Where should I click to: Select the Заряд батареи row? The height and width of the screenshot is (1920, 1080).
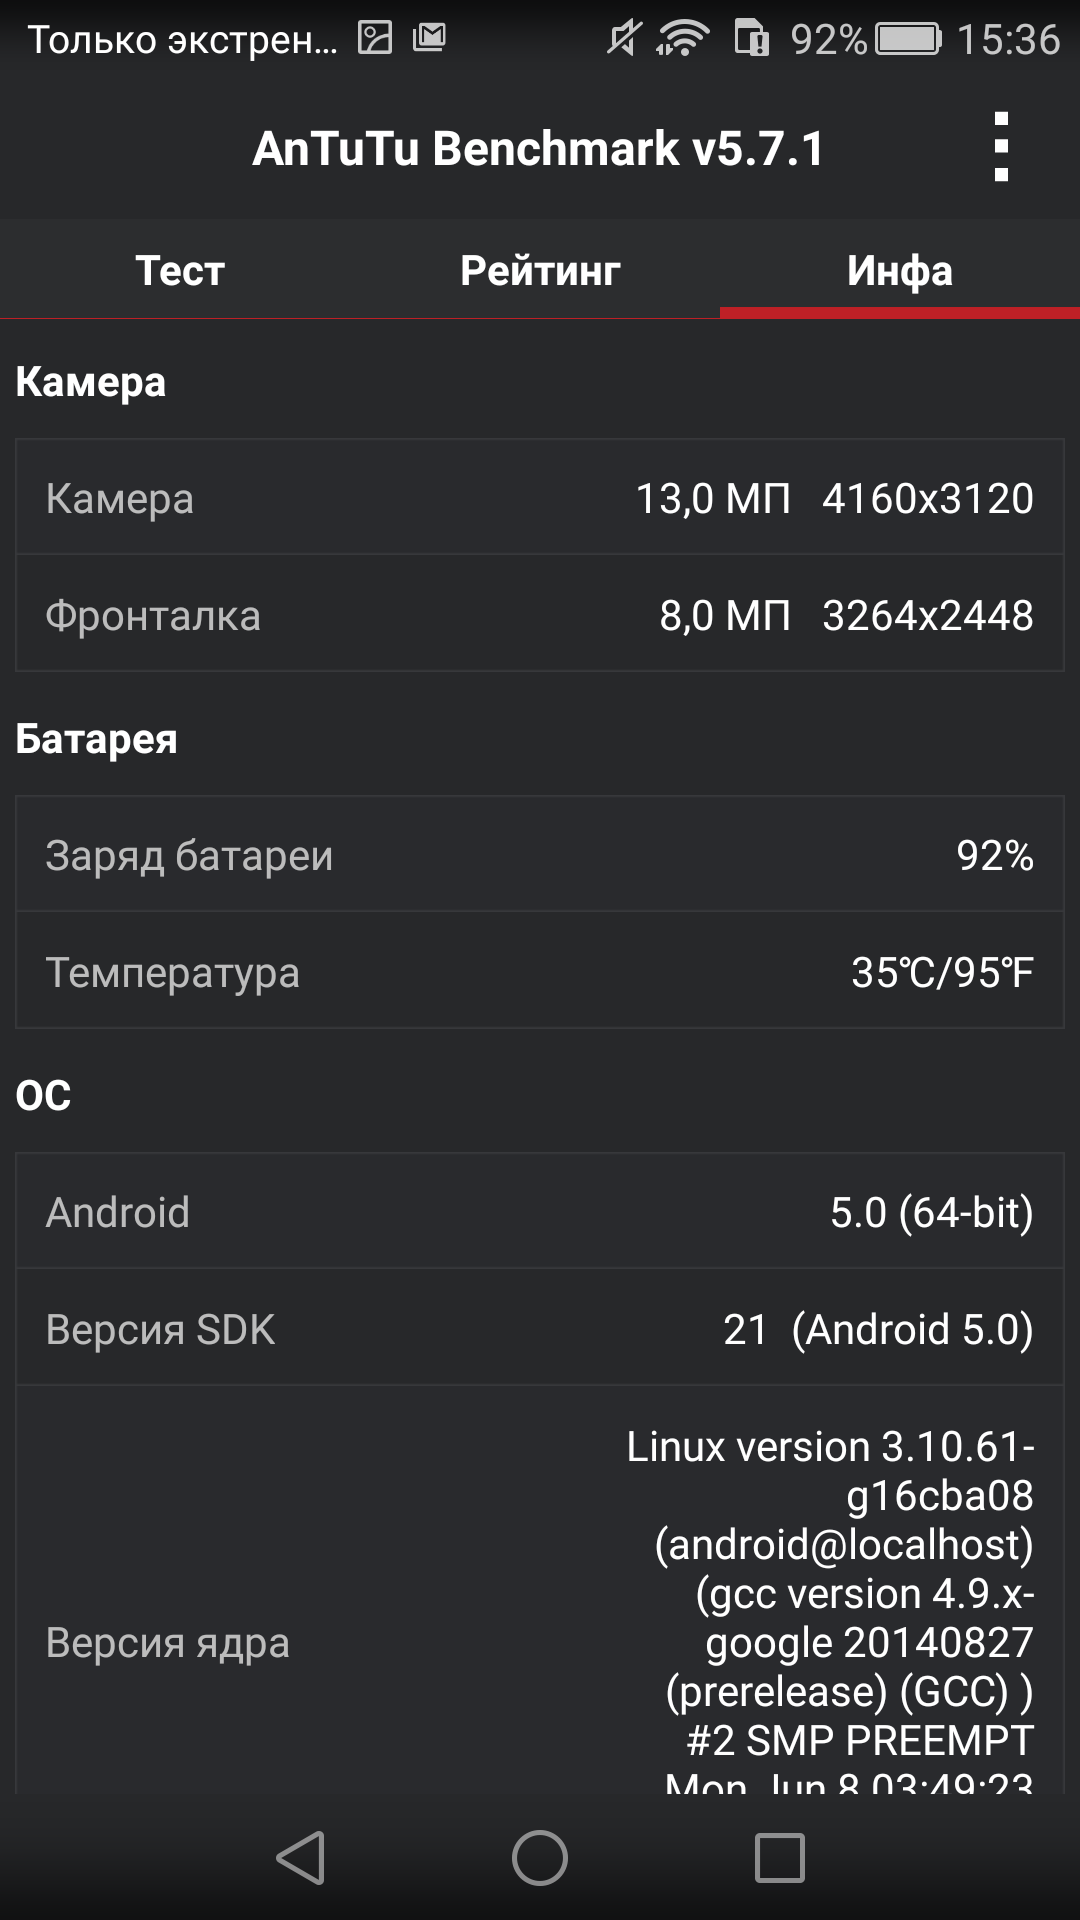[540, 854]
